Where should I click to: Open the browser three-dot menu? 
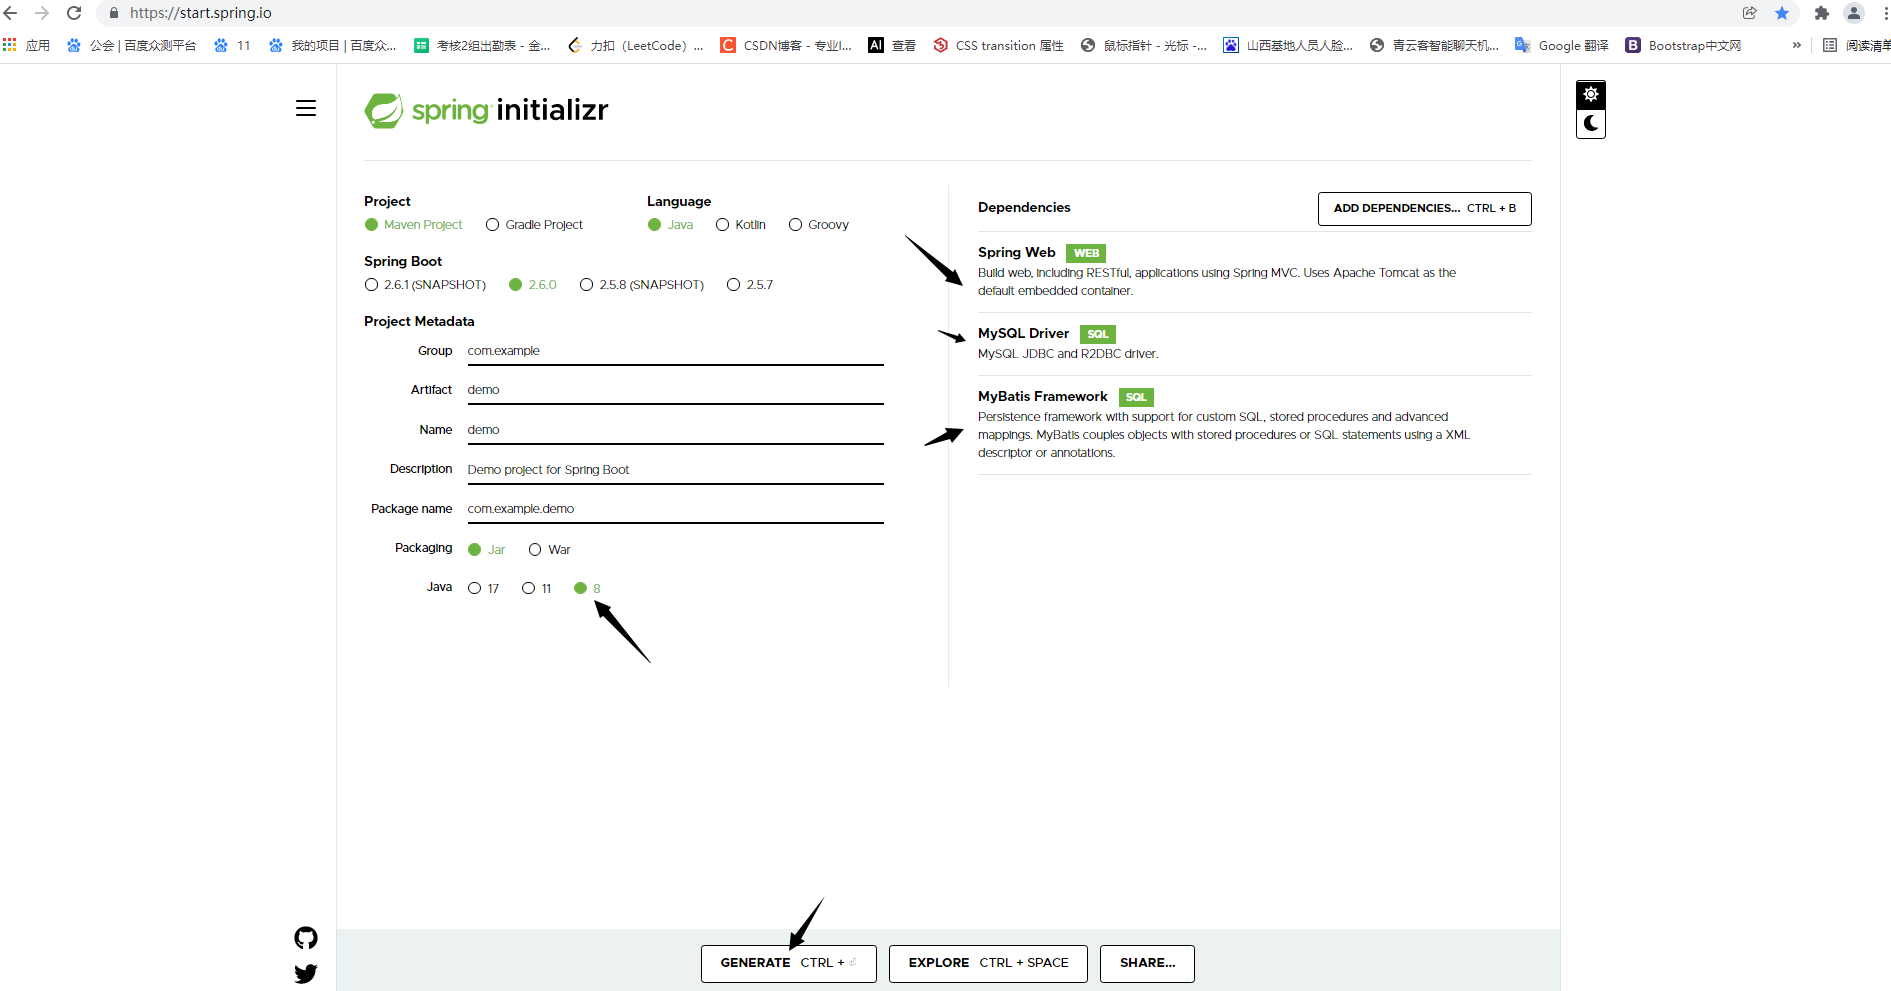[1884, 13]
